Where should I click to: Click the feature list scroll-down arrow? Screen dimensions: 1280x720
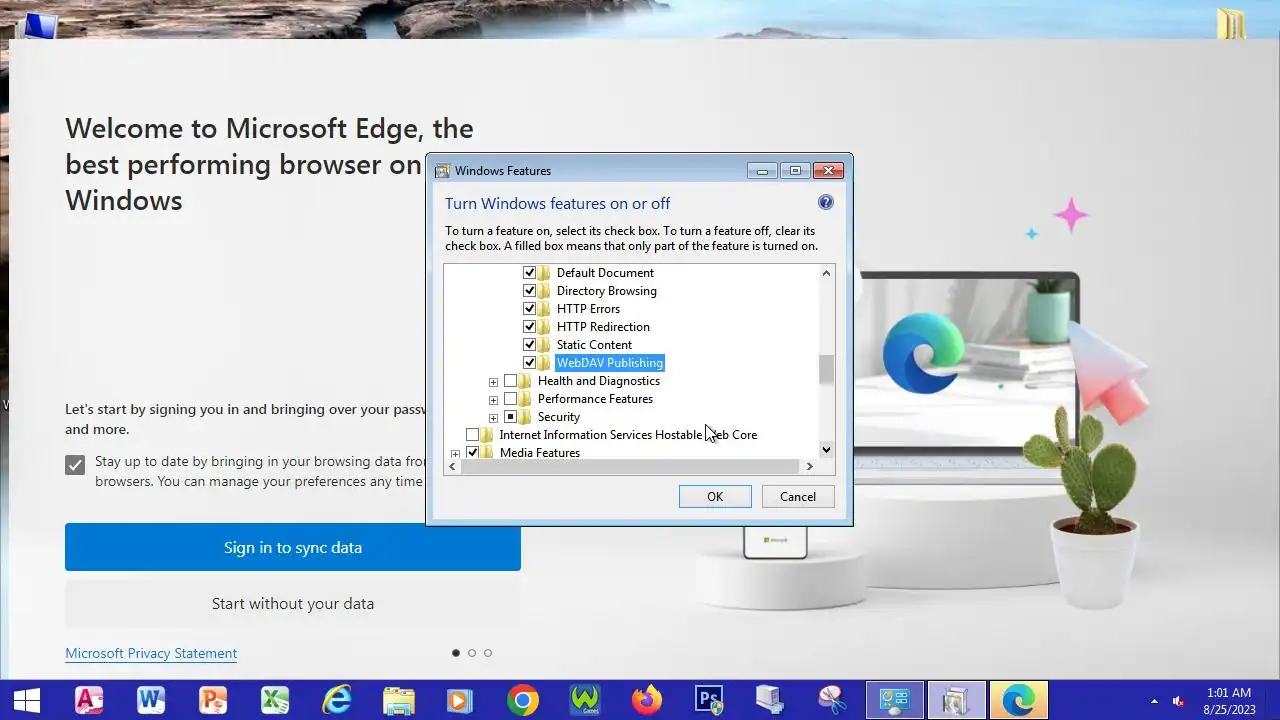[x=826, y=450]
